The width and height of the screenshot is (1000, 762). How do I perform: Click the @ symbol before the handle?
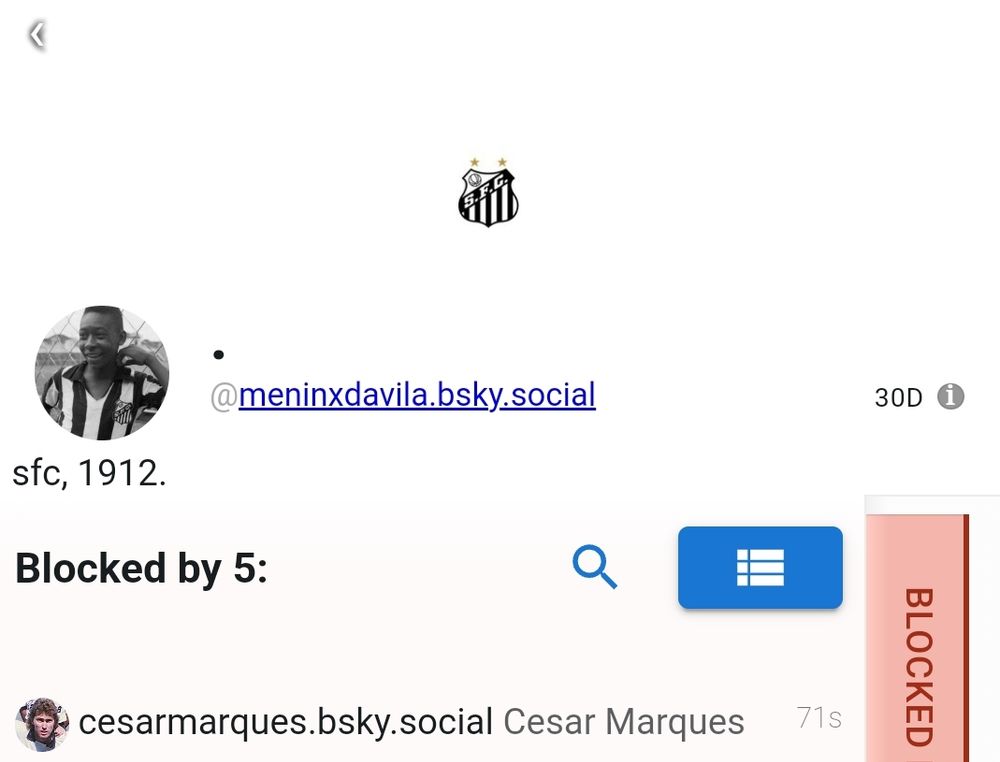224,396
